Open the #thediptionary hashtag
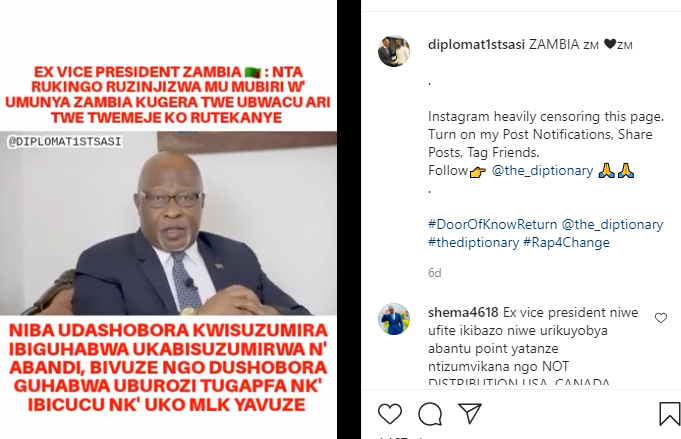The height and width of the screenshot is (439, 681). click(x=473, y=242)
